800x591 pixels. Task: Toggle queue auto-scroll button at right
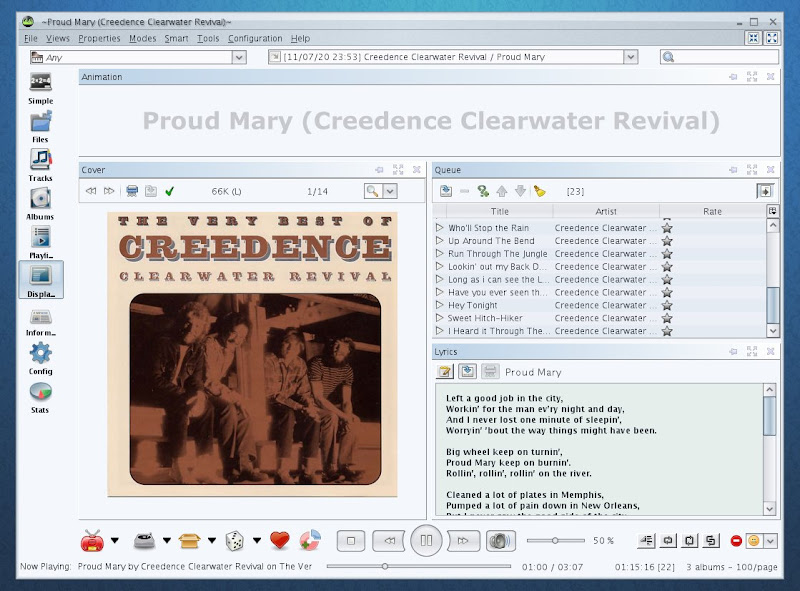tap(765, 191)
